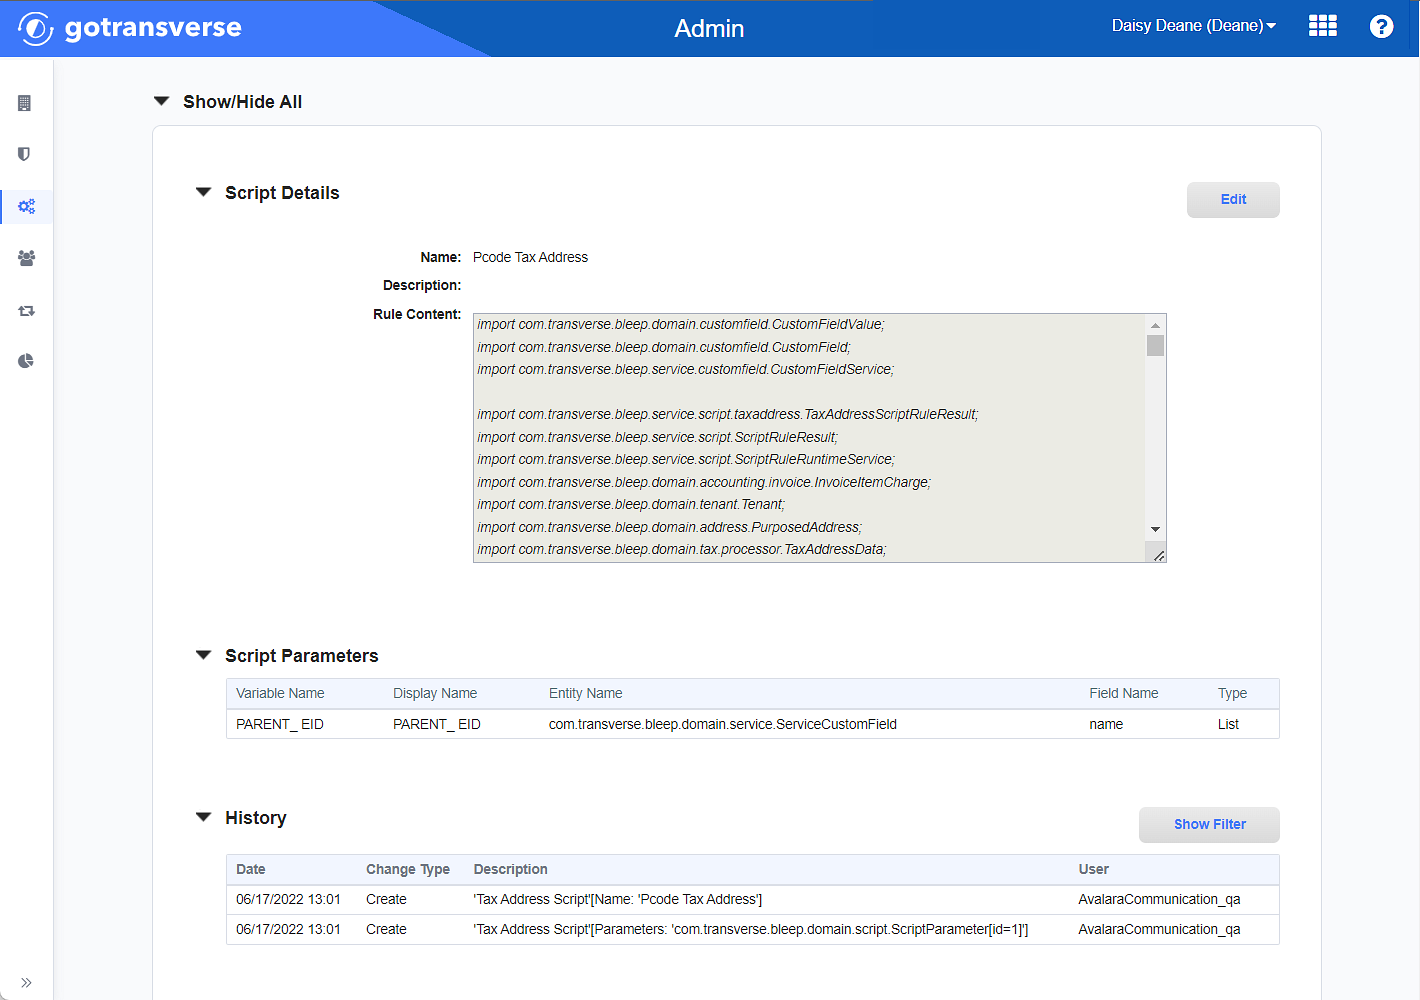Click the rule content scrollbar up arrow
The width and height of the screenshot is (1420, 1000).
click(1155, 325)
